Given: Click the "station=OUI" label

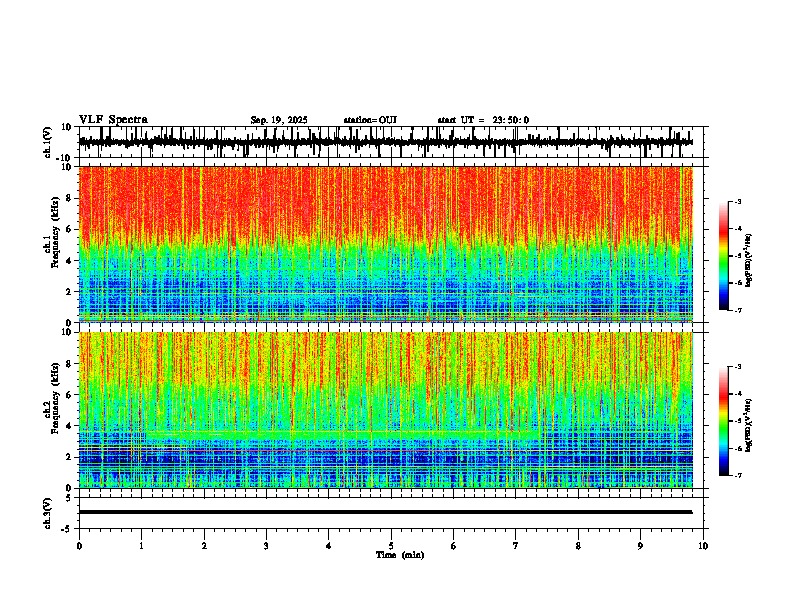Looking at the screenshot, I should 370,120.
